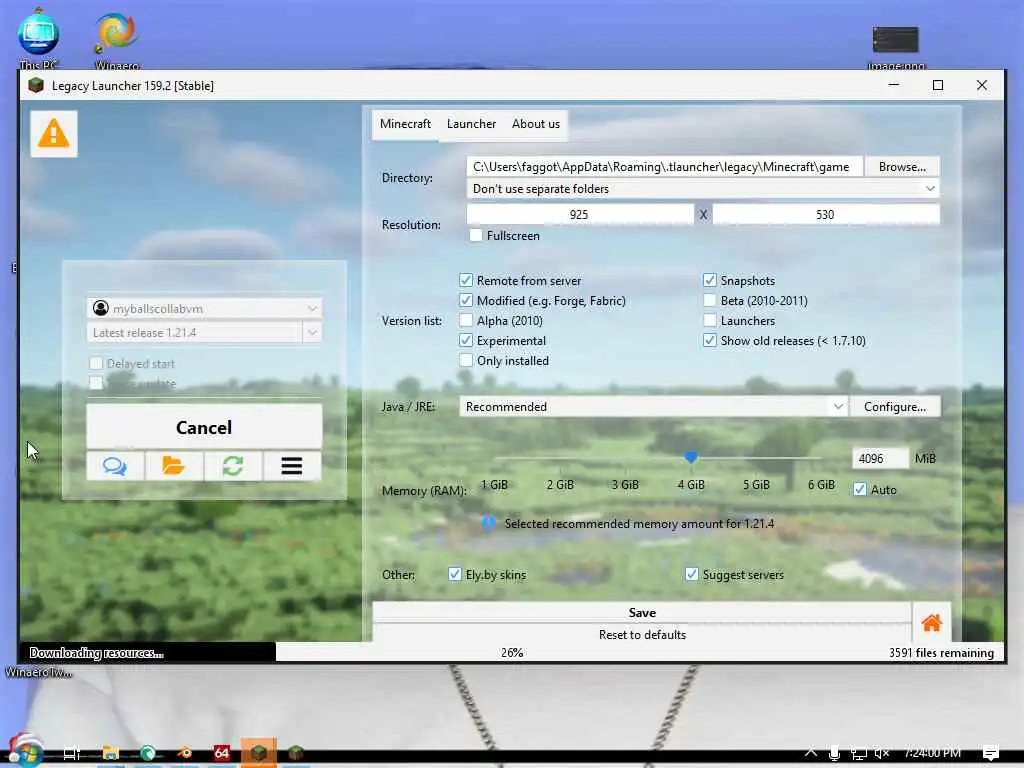This screenshot has height=768, width=1024.
Task: Click the highlighted Minecraft block taskbar icon
Action: [x=259, y=753]
